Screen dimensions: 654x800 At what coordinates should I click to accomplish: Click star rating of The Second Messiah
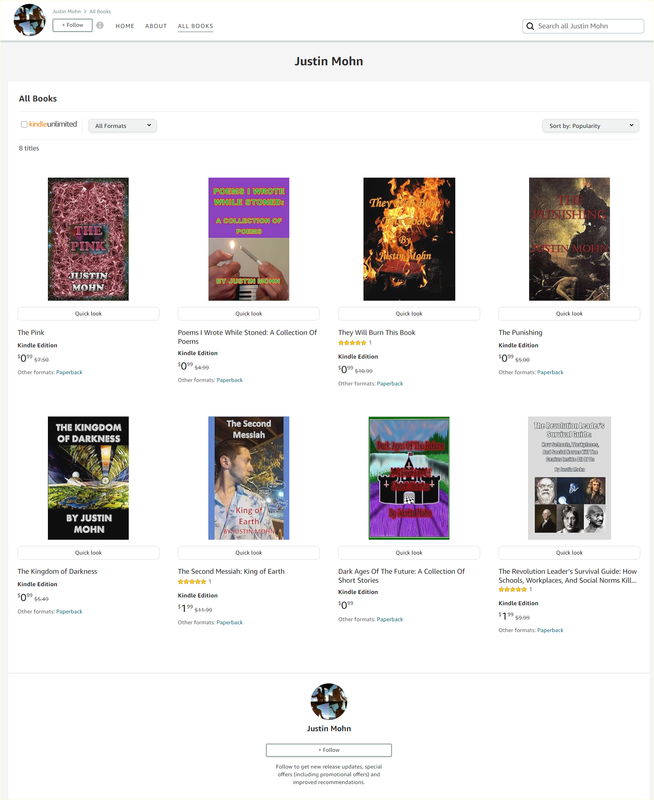pos(192,582)
